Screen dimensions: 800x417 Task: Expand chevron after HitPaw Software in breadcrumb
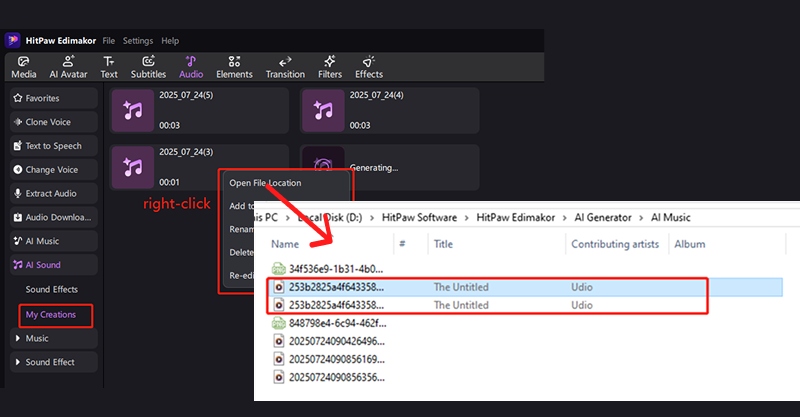pos(466,218)
